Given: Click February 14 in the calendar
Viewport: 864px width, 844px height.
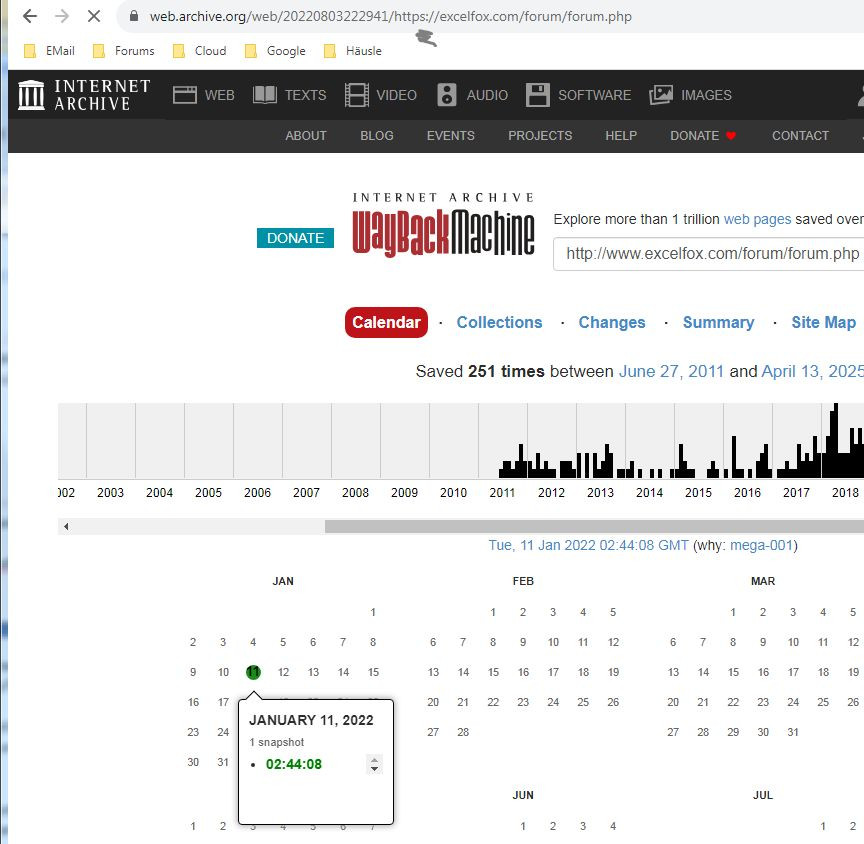Looking at the screenshot, I should (463, 672).
